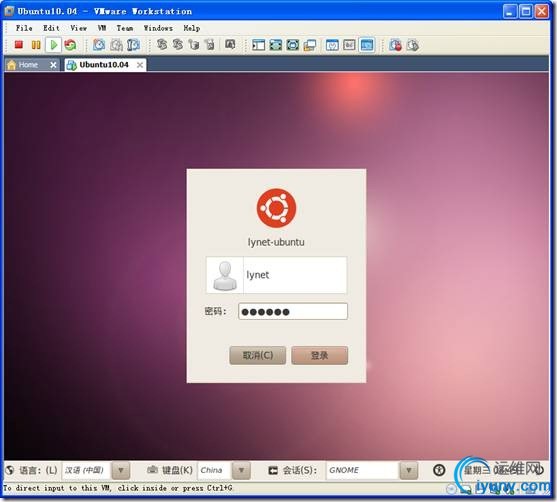Click the Ubuntu logo on login dialog
The image size is (557, 502).
pyautogui.click(x=276, y=208)
